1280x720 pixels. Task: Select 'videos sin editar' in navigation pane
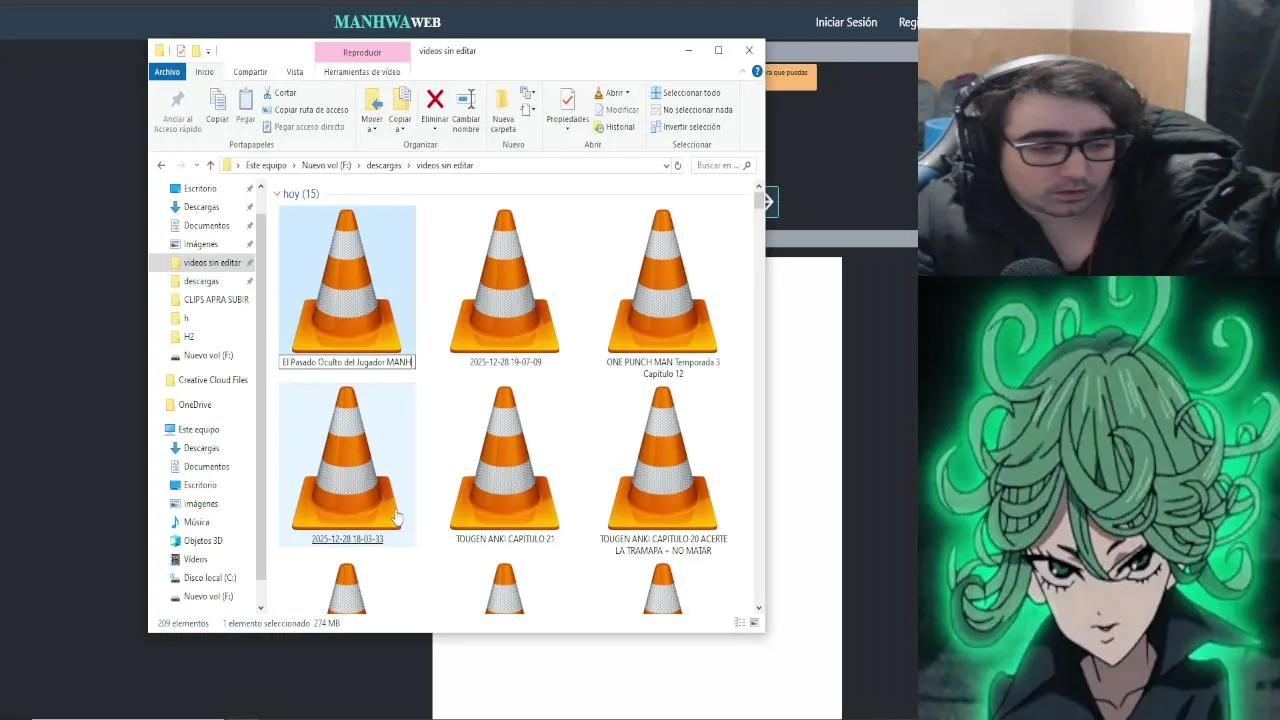[212, 263]
